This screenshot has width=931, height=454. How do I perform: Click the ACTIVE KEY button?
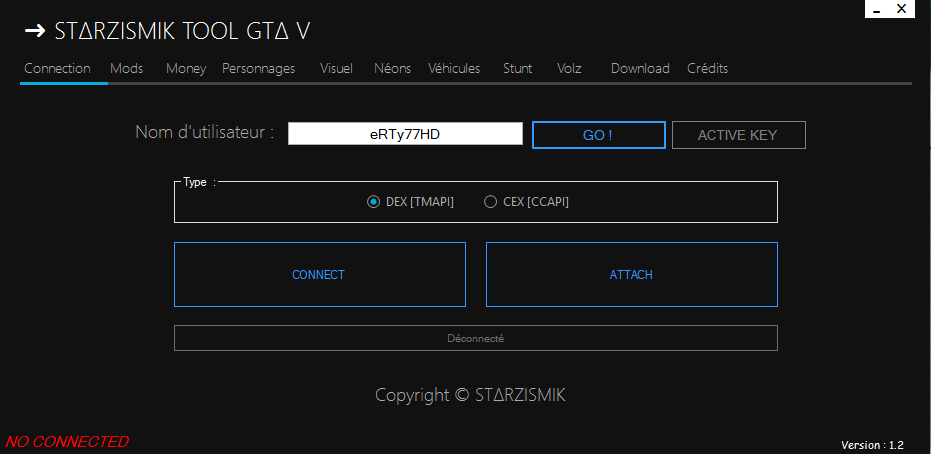click(x=739, y=135)
